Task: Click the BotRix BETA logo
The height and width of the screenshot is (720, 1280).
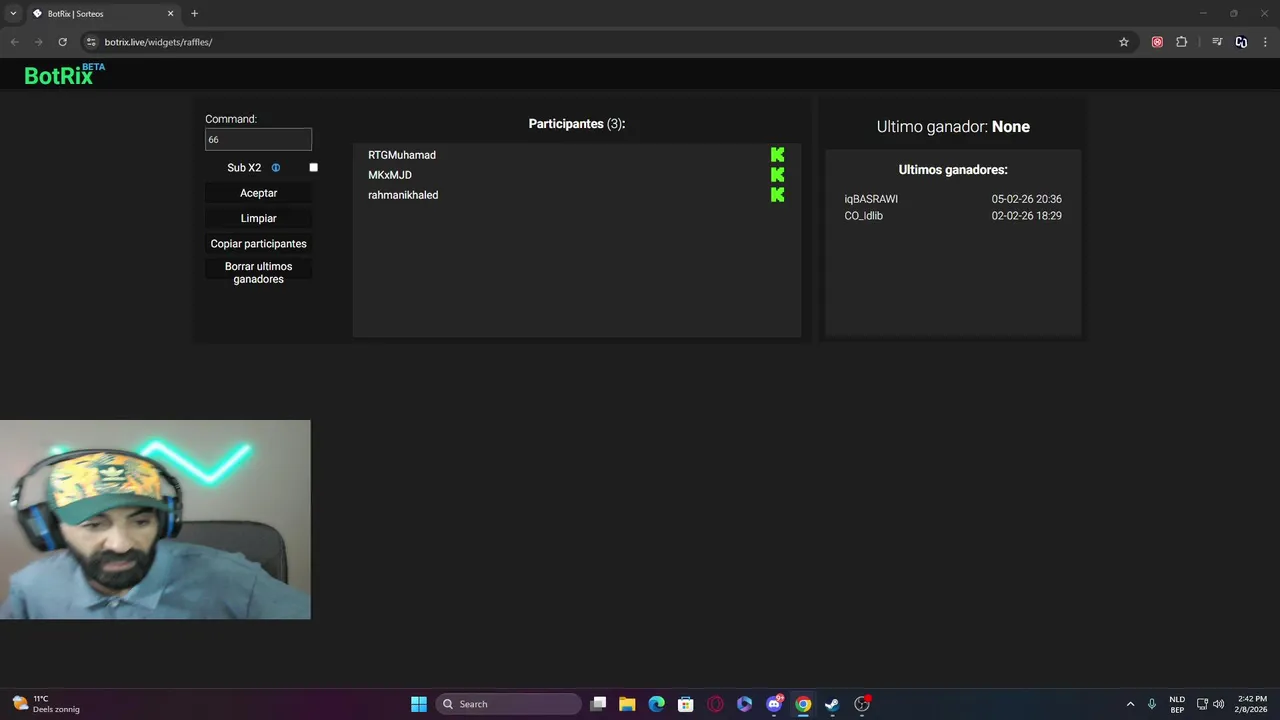Action: [x=64, y=75]
